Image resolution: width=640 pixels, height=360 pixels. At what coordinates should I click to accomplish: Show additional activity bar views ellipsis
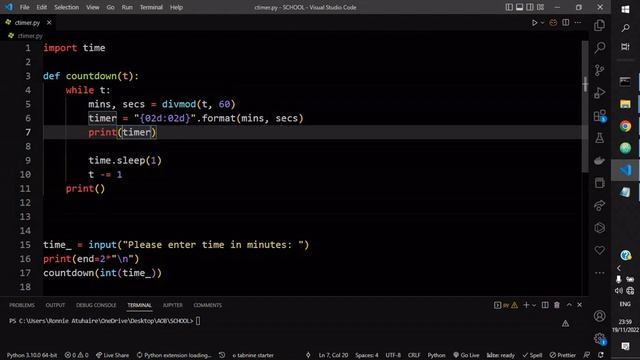(600, 273)
